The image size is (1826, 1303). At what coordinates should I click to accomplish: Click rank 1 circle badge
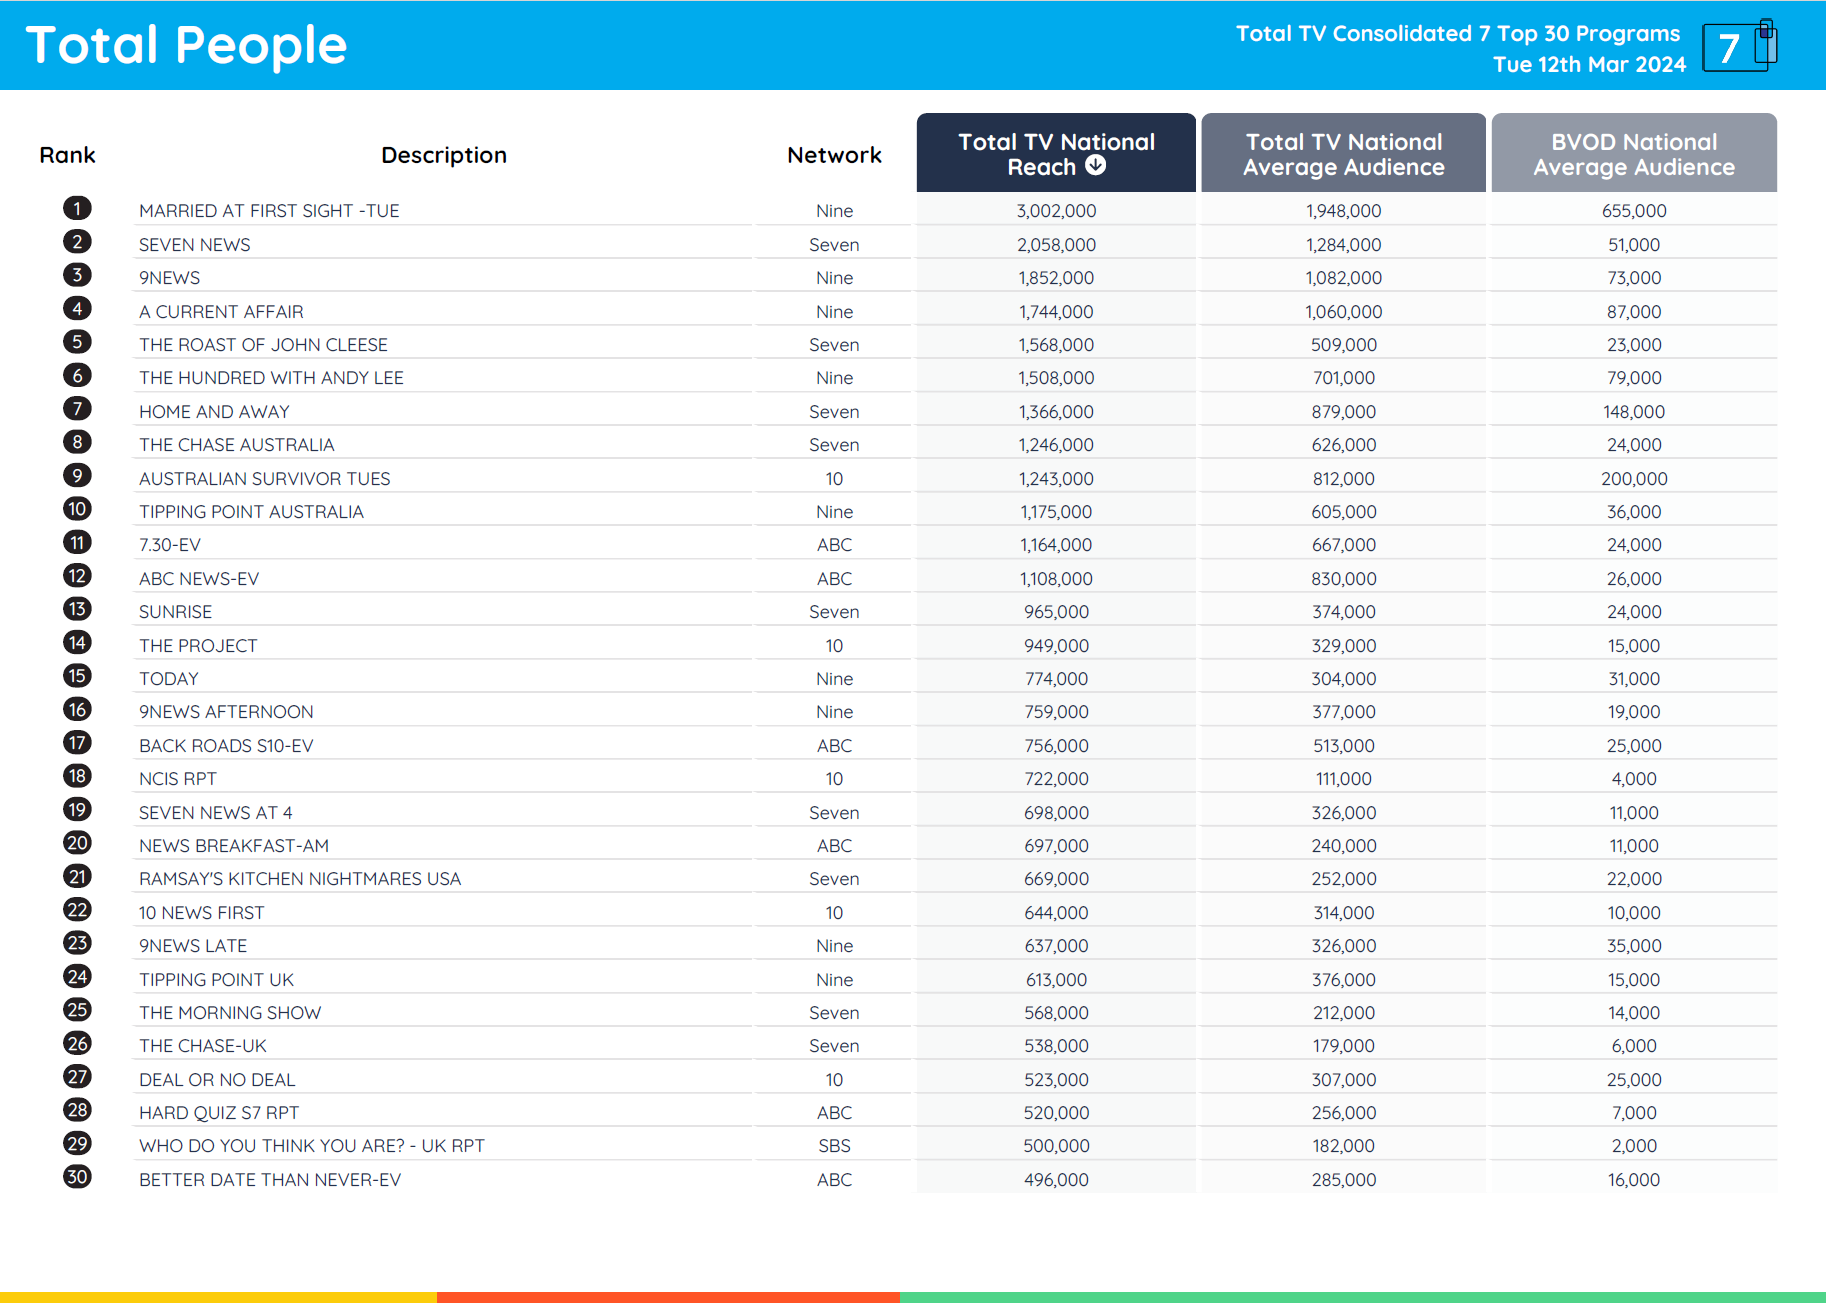click(x=77, y=208)
